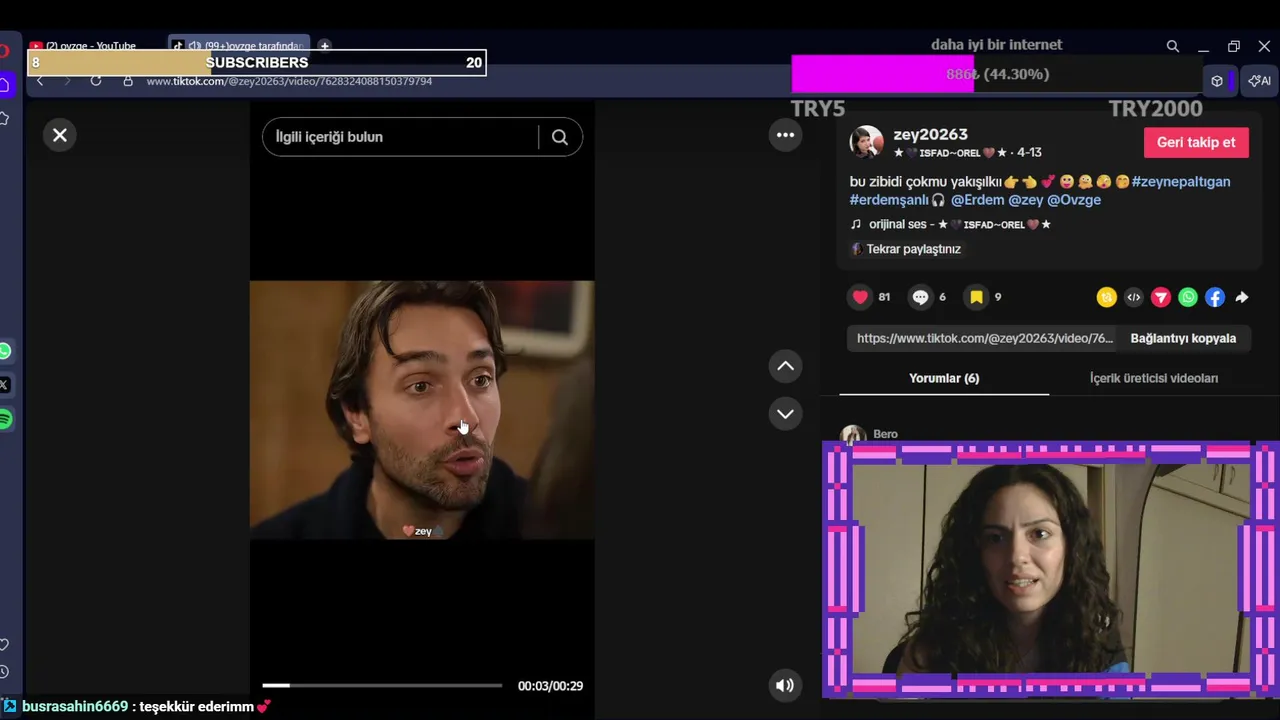Image resolution: width=1280 pixels, height=720 pixels.
Task: Open Spotify in the browser sidebar
Action: coord(5,419)
